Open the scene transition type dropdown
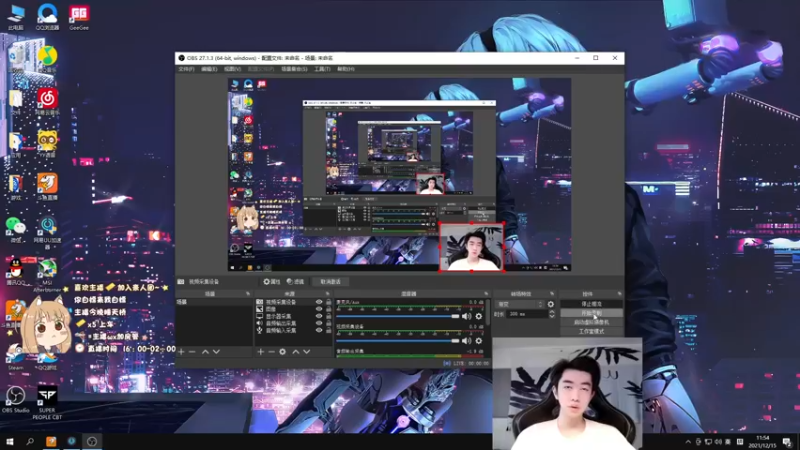 [x=520, y=304]
